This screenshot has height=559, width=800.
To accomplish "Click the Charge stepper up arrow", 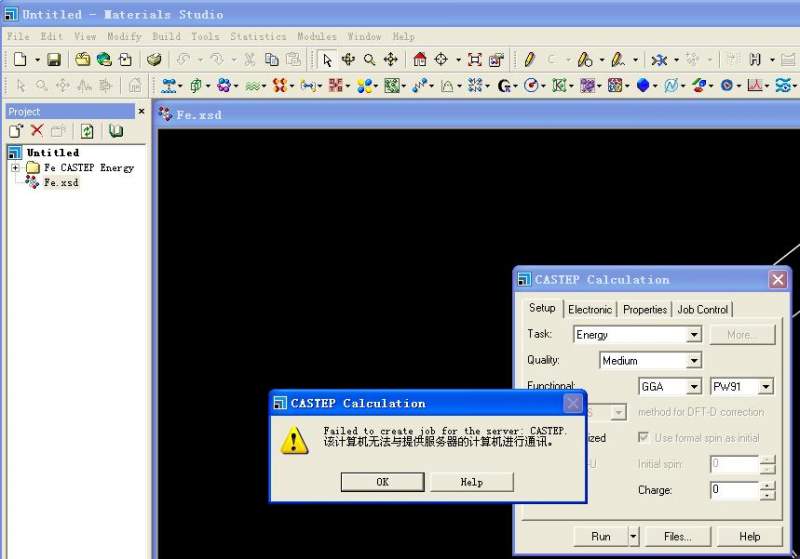I will pos(767,485).
